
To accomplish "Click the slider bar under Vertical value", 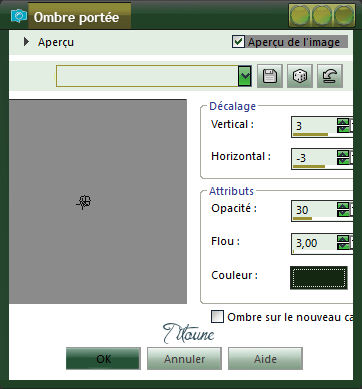I will [x=310, y=135].
